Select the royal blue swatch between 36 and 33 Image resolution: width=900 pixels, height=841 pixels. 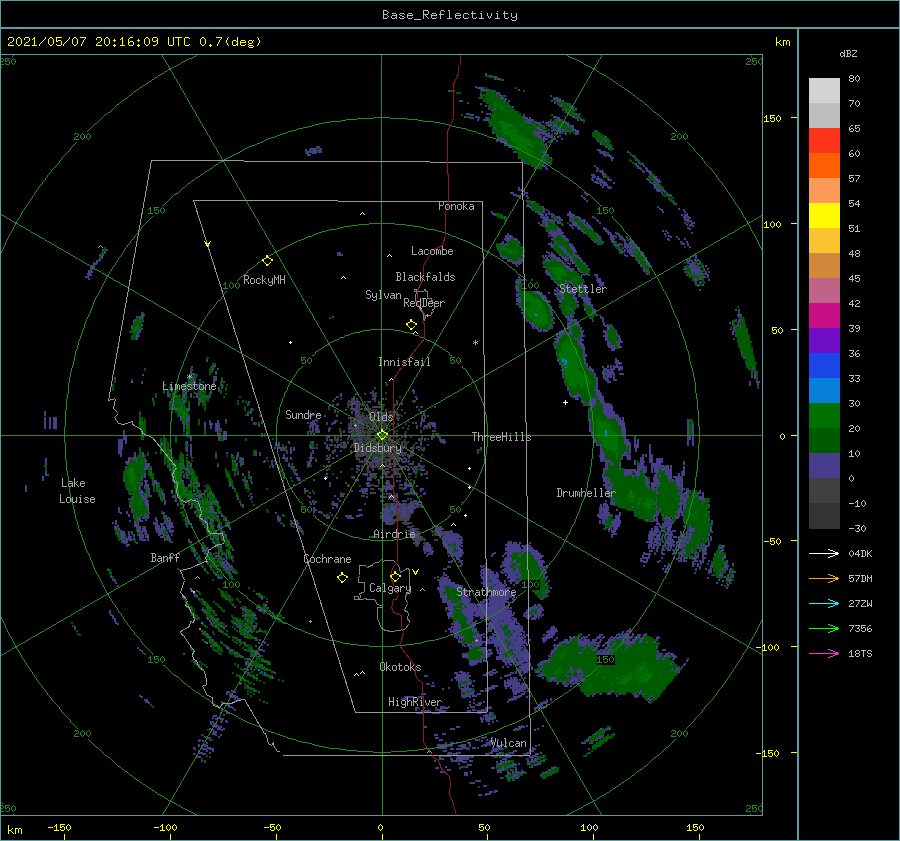tap(824, 366)
